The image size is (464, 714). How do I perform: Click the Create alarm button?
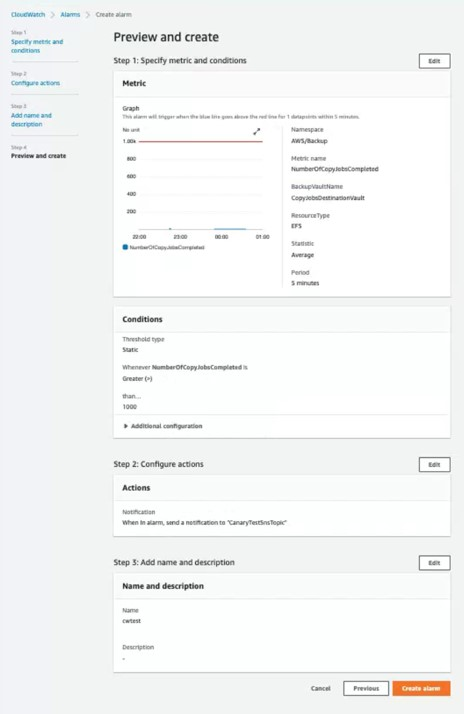click(x=421, y=688)
